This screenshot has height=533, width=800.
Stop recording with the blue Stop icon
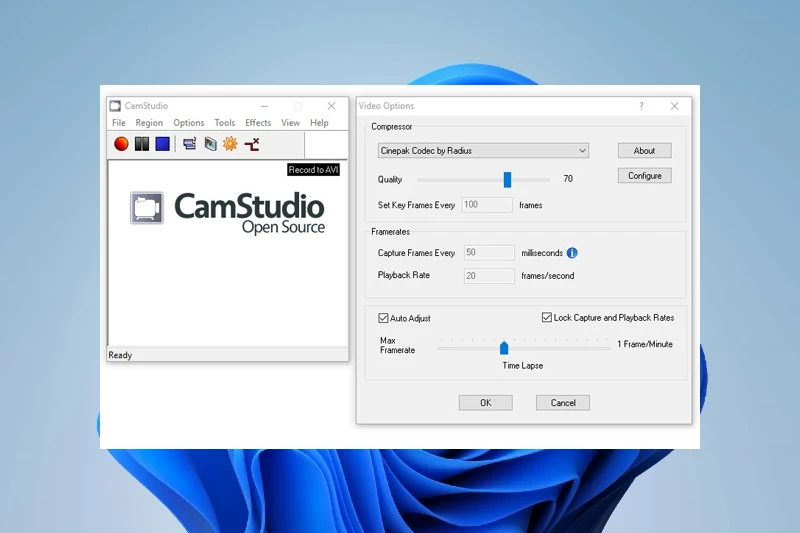coord(163,144)
